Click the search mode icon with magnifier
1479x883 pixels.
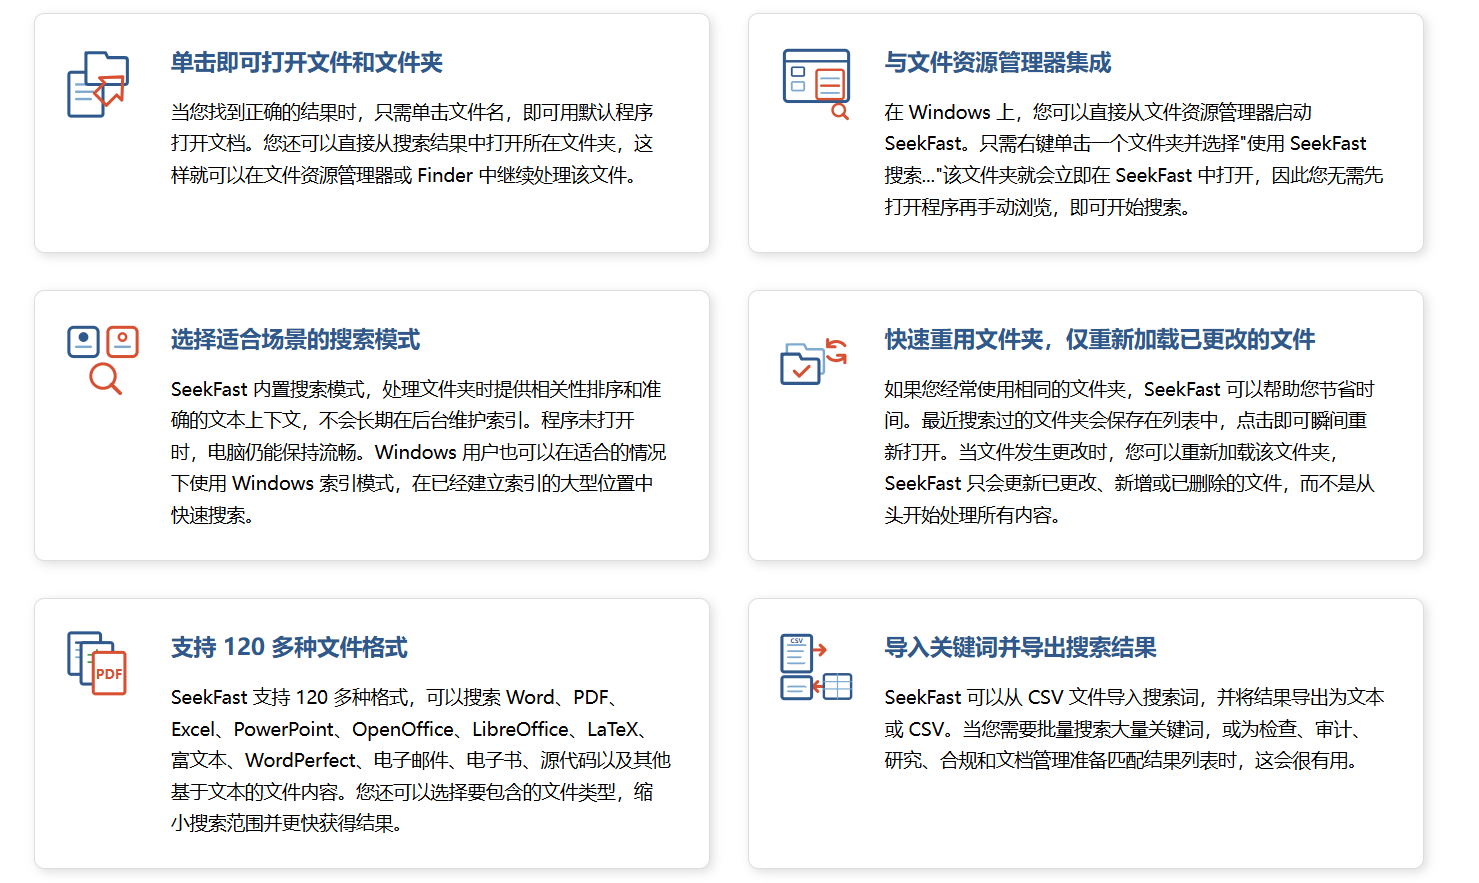click(102, 360)
